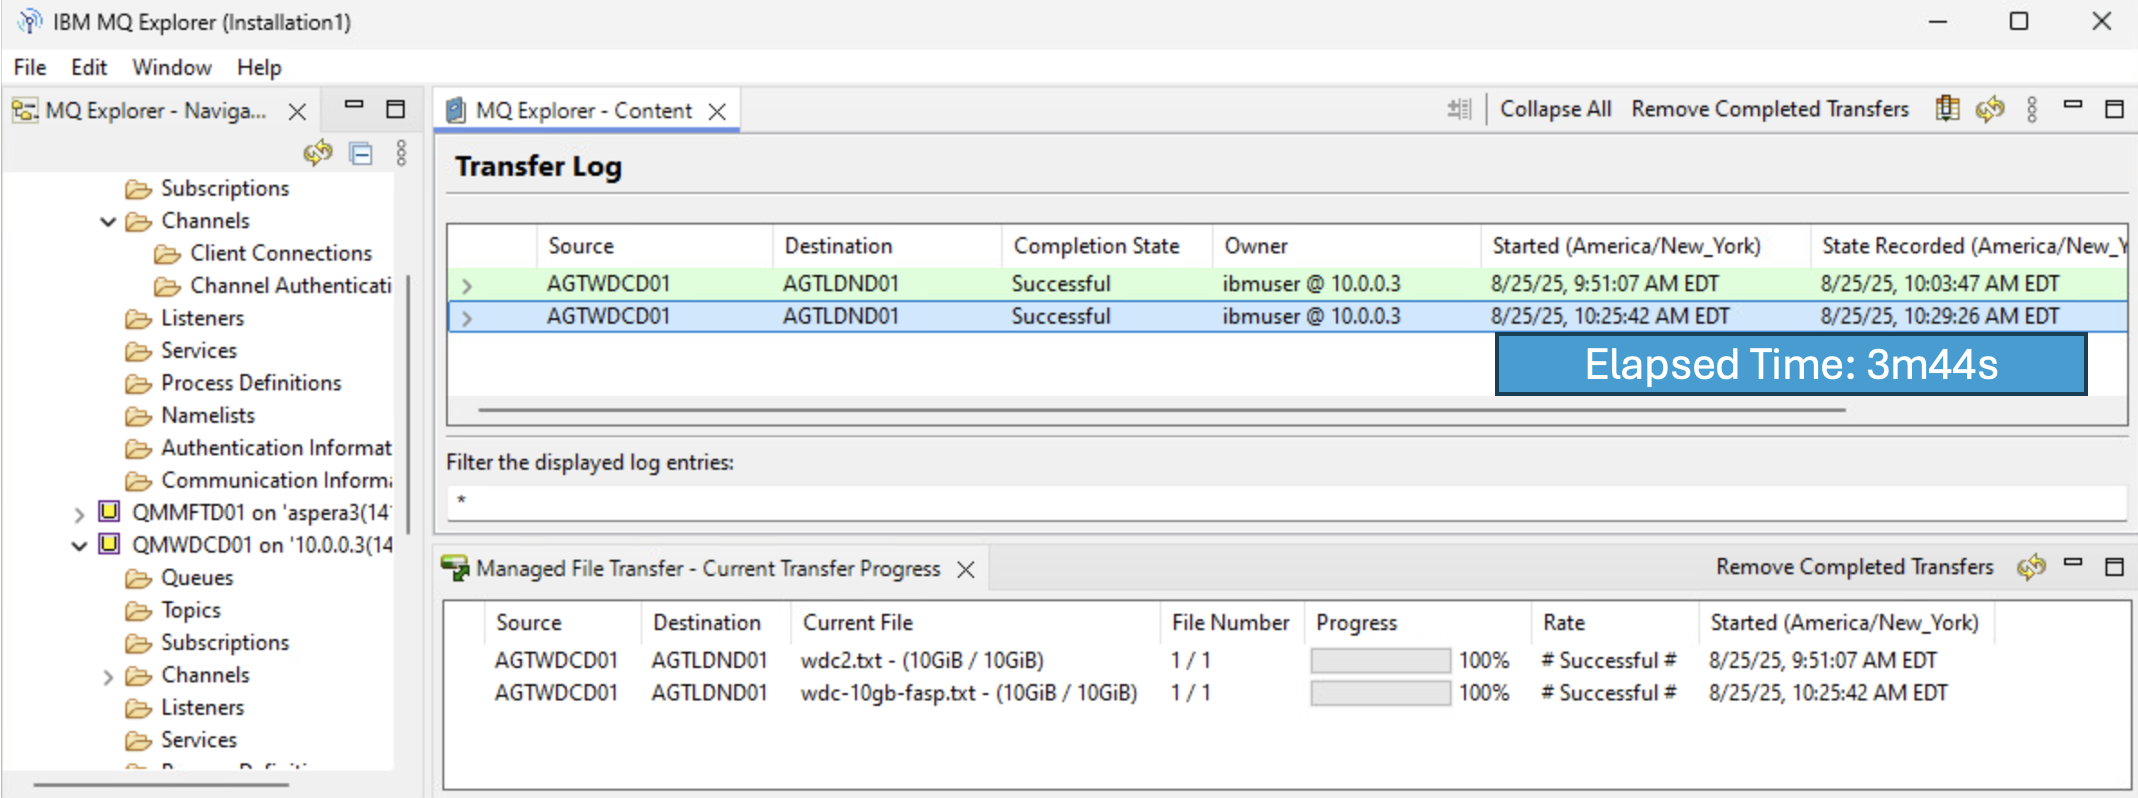Click the 'wdc-10gb-fasp.txt - (10GiB / 10GiB)' cell

(969, 692)
